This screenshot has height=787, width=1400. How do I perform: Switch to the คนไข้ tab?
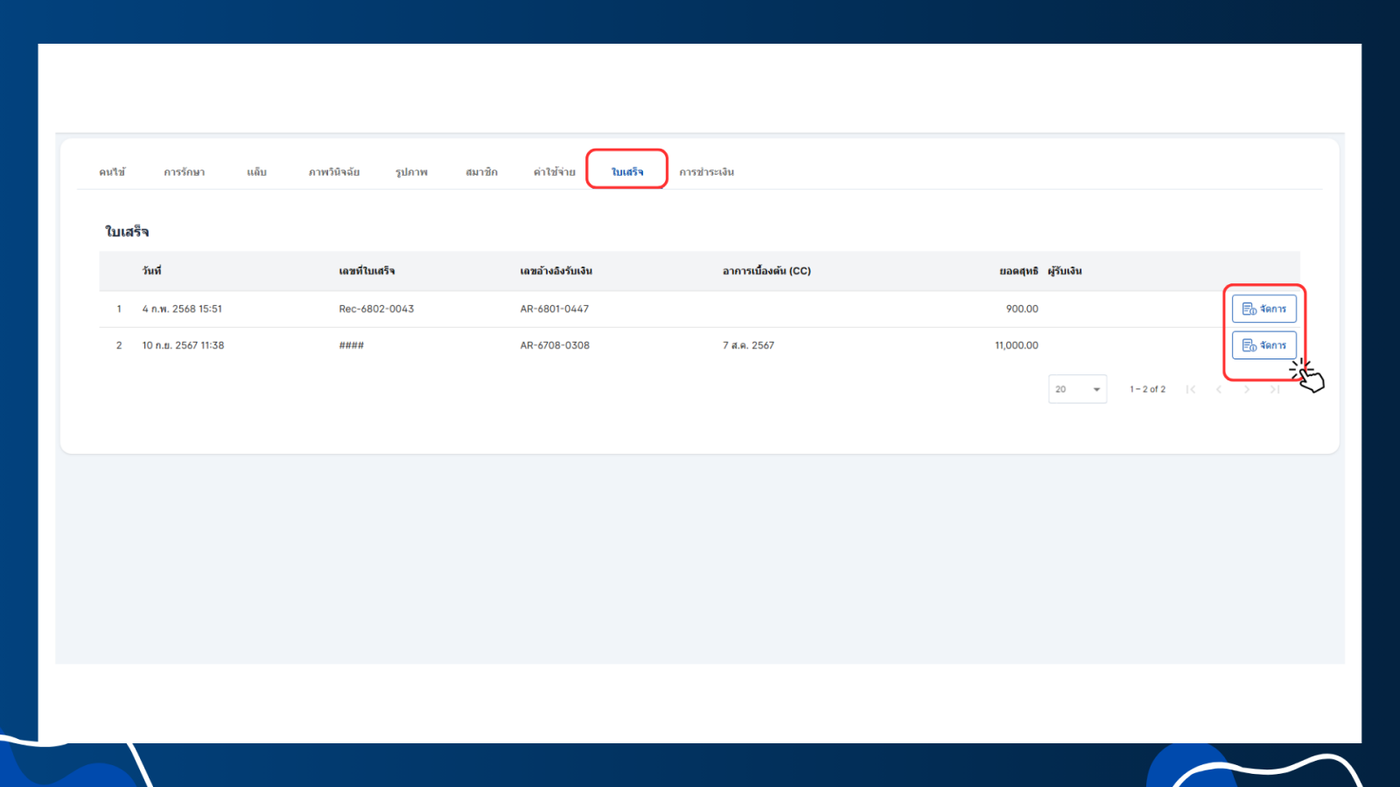(x=112, y=172)
